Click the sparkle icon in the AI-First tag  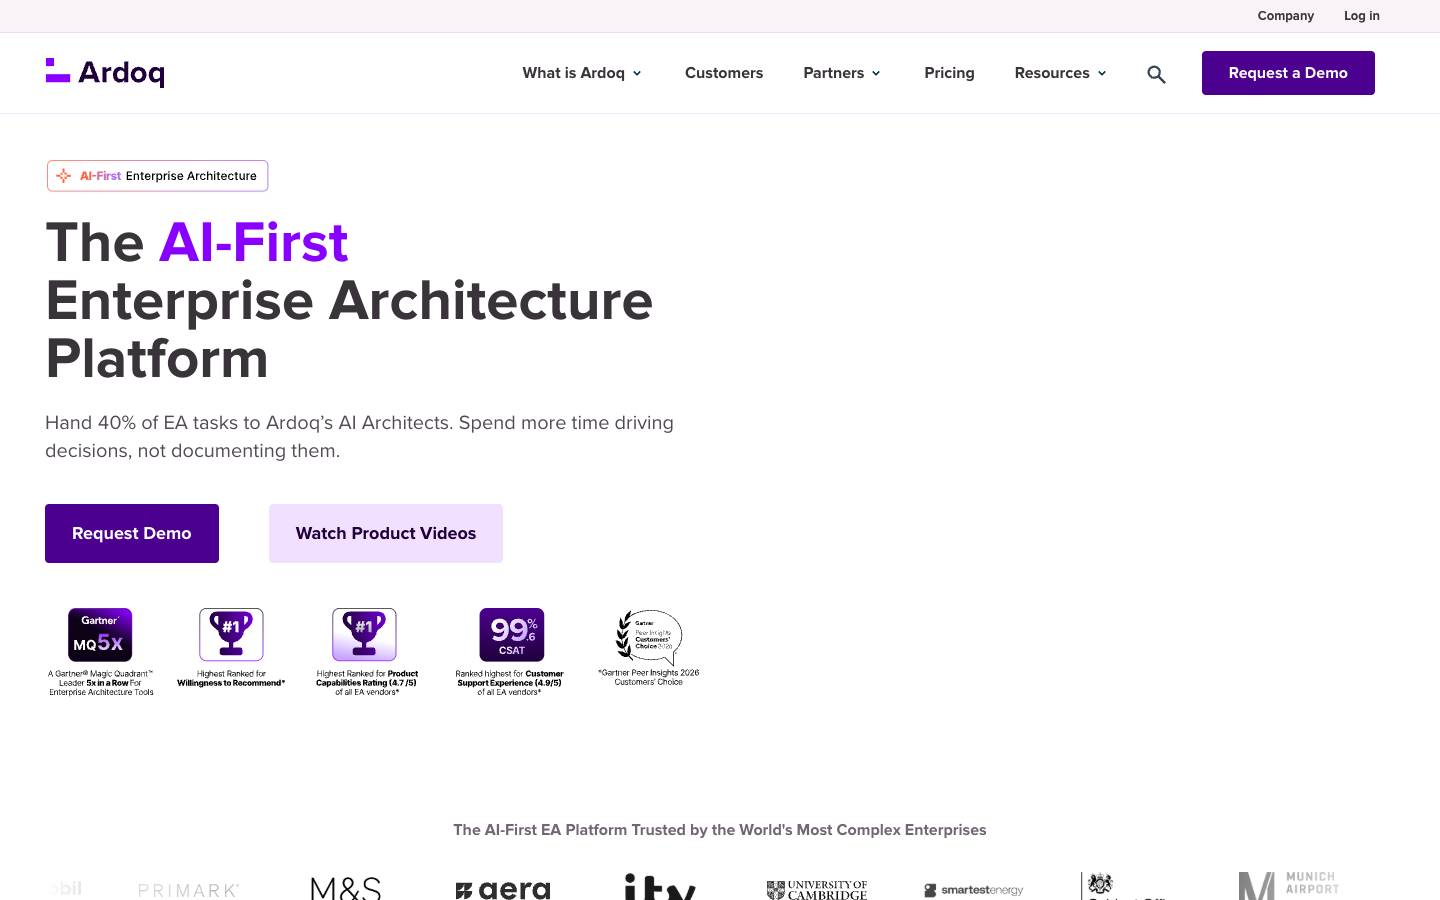point(64,176)
